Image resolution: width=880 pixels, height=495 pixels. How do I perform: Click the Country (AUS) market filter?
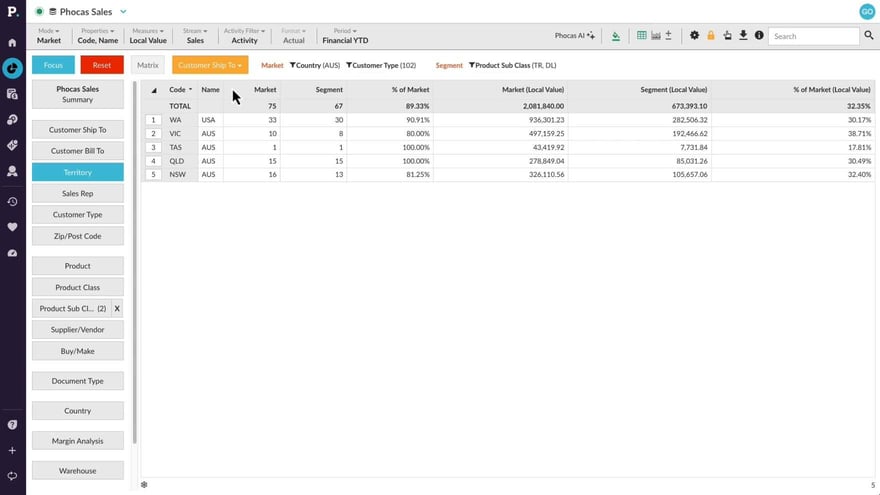tap(315, 65)
